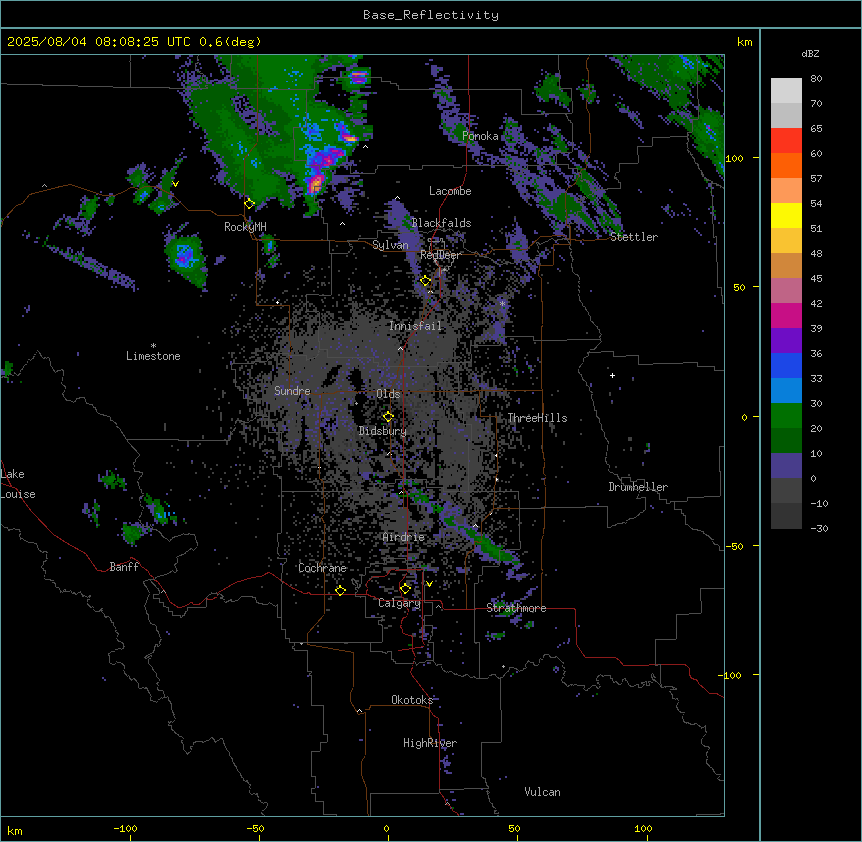Select the yellow diamond marker south of RedDeer
The height and width of the screenshot is (842, 862).
click(426, 281)
